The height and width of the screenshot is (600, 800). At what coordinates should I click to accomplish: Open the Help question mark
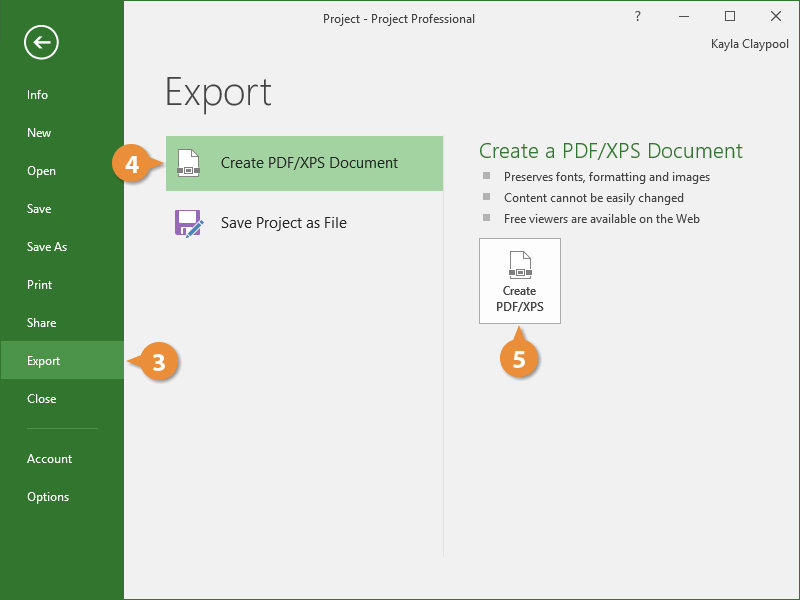click(x=638, y=17)
